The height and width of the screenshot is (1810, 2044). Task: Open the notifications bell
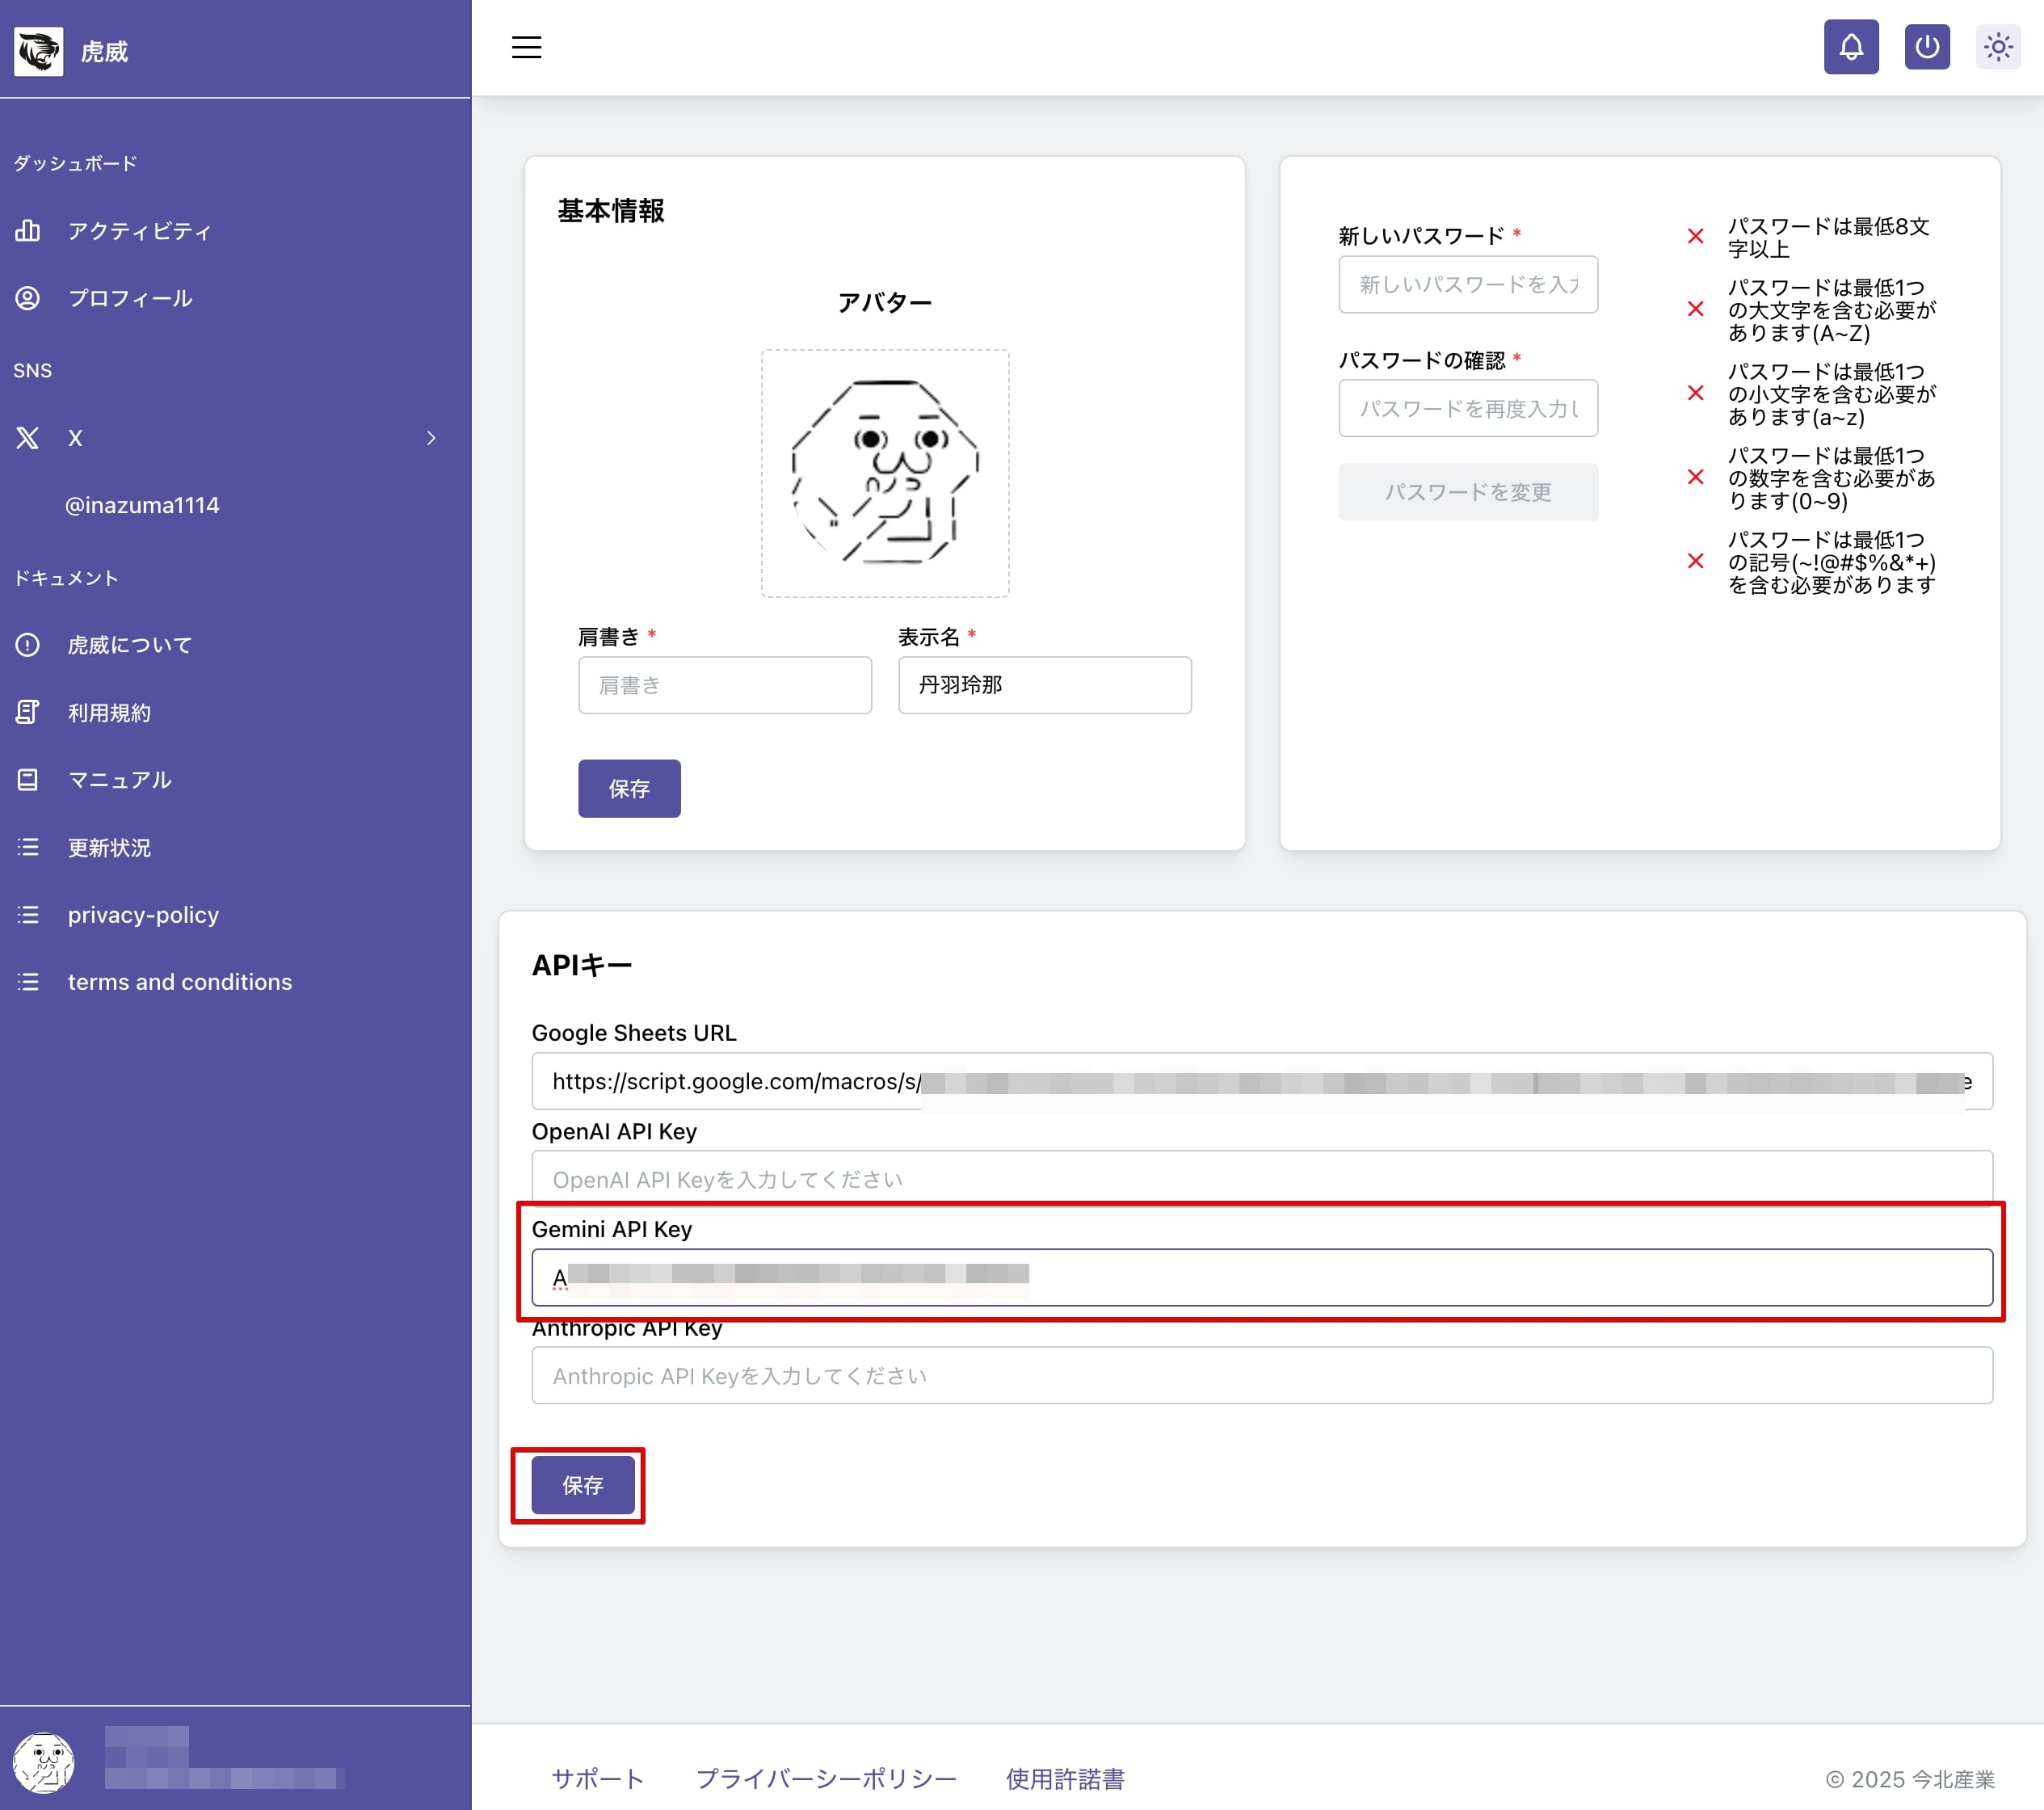tap(1850, 47)
